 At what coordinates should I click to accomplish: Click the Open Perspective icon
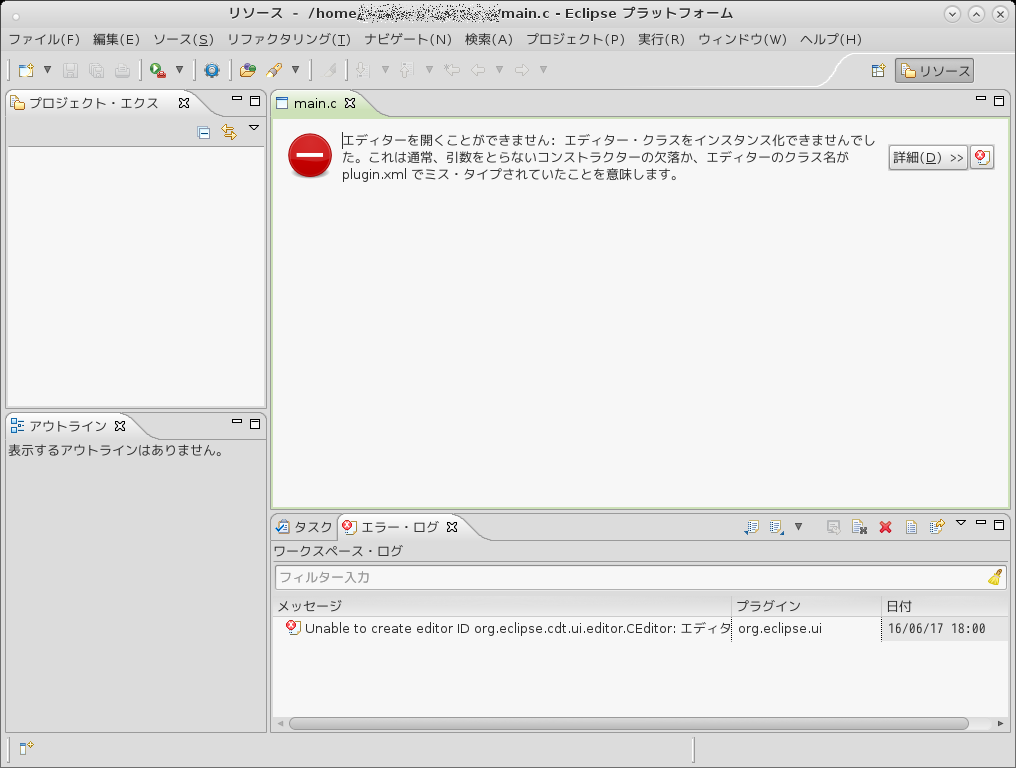tap(879, 71)
